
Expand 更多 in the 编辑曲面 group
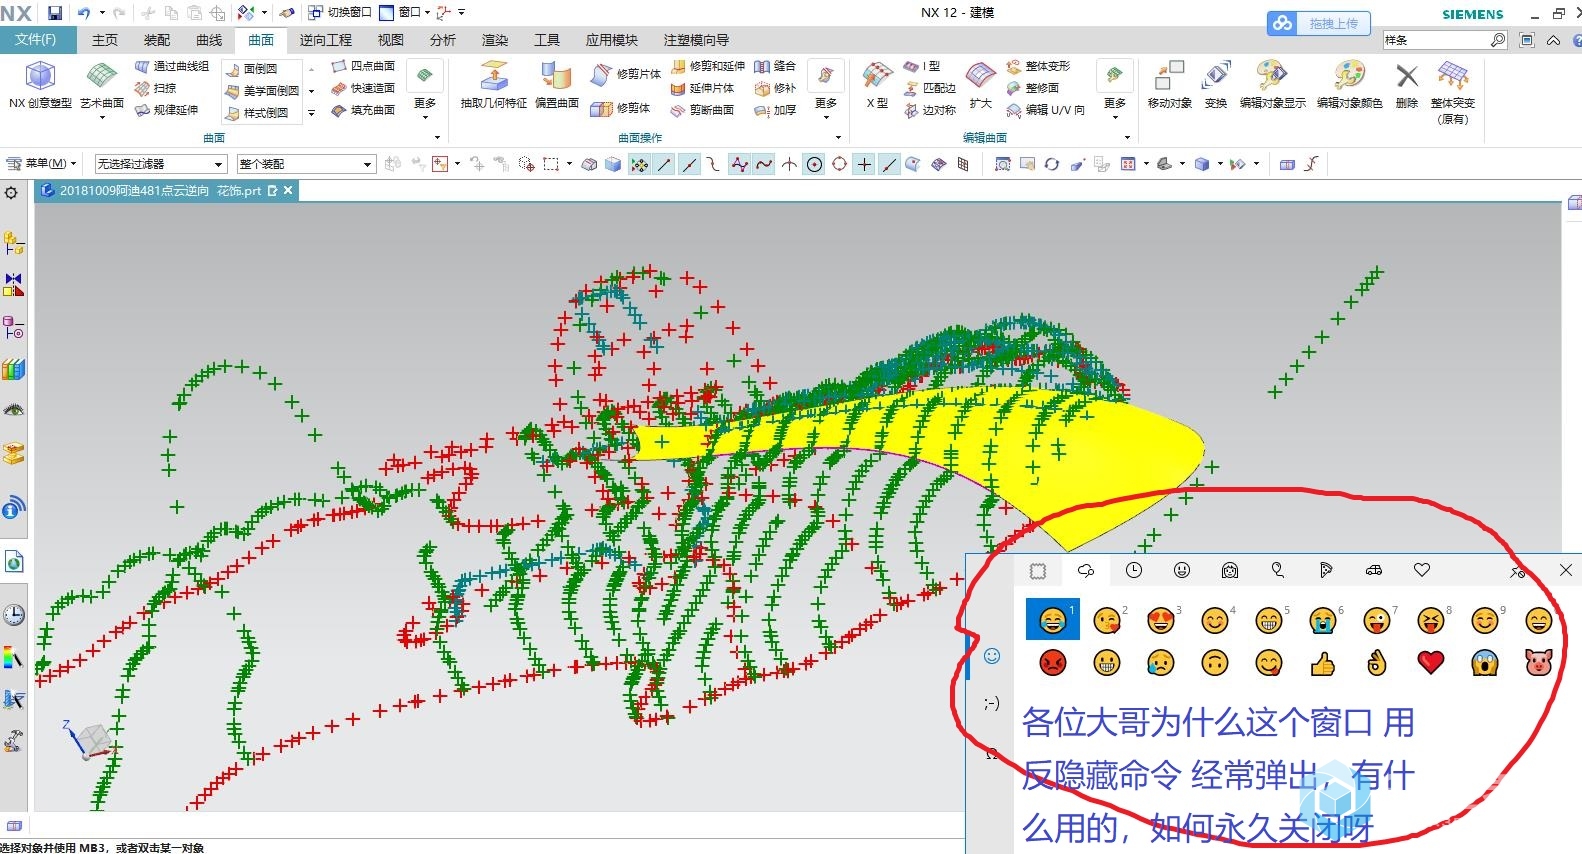pyautogui.click(x=1114, y=88)
